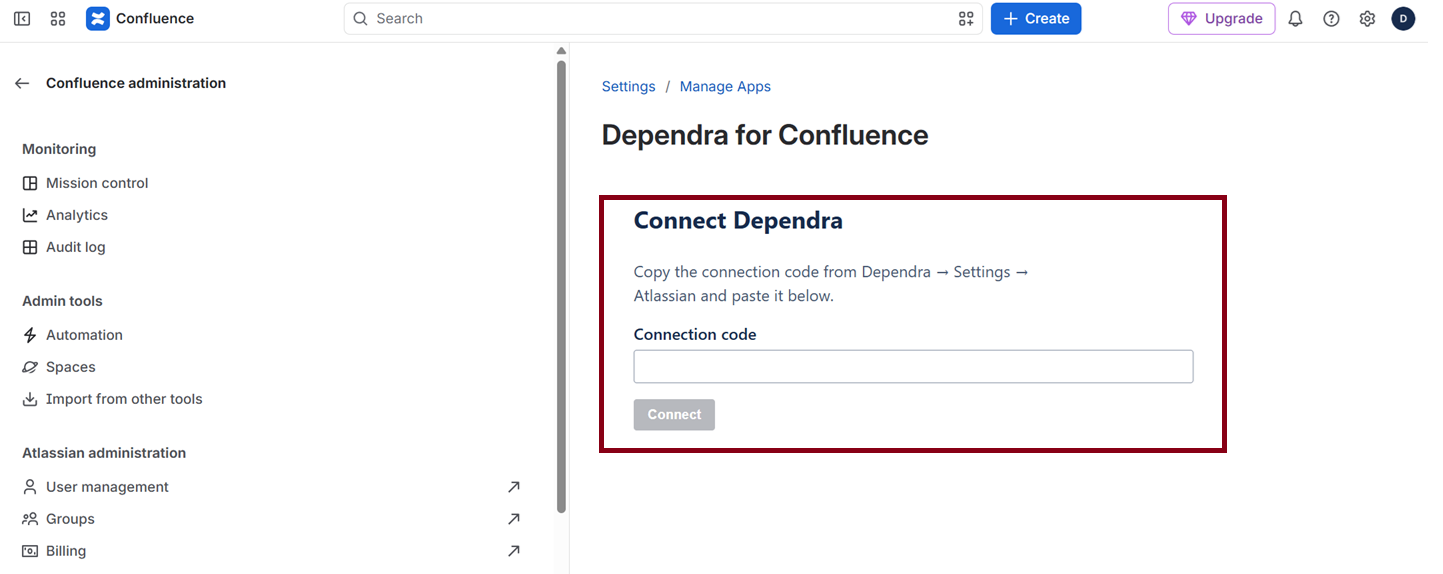
Task: Open the AI search icon in search bar
Action: tap(966, 19)
